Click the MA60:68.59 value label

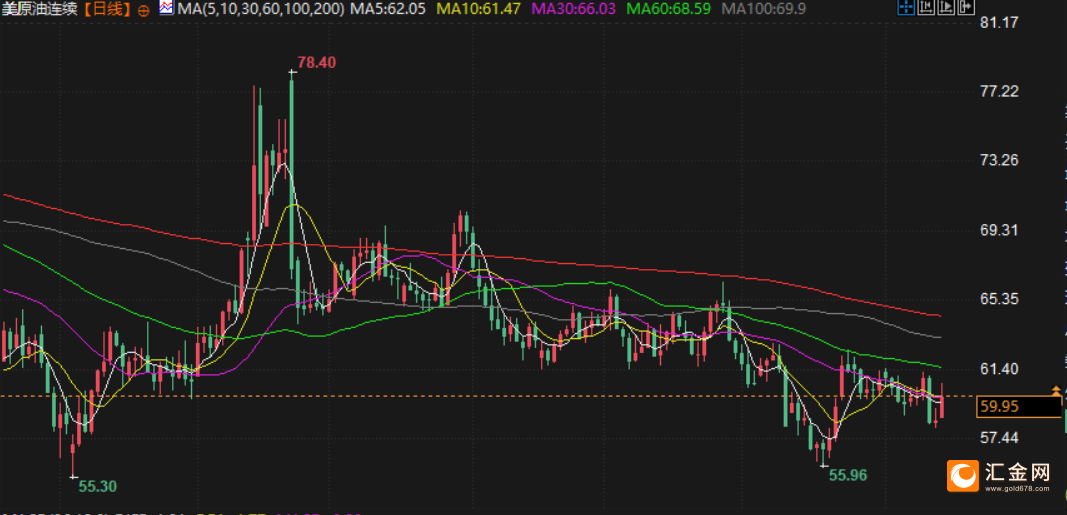[668, 10]
